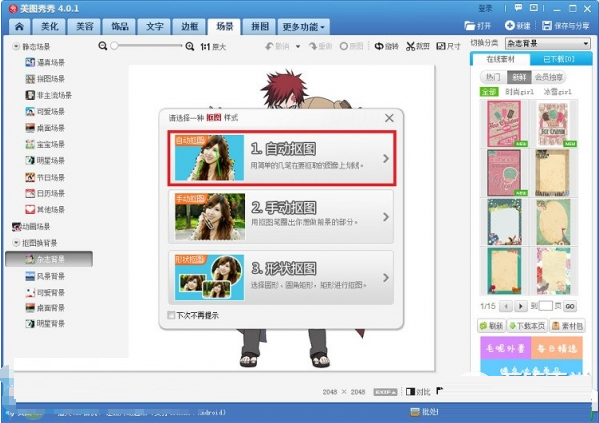The height and width of the screenshot is (423, 599).
Task: Select the 全部 category tag
Action: coord(489,92)
